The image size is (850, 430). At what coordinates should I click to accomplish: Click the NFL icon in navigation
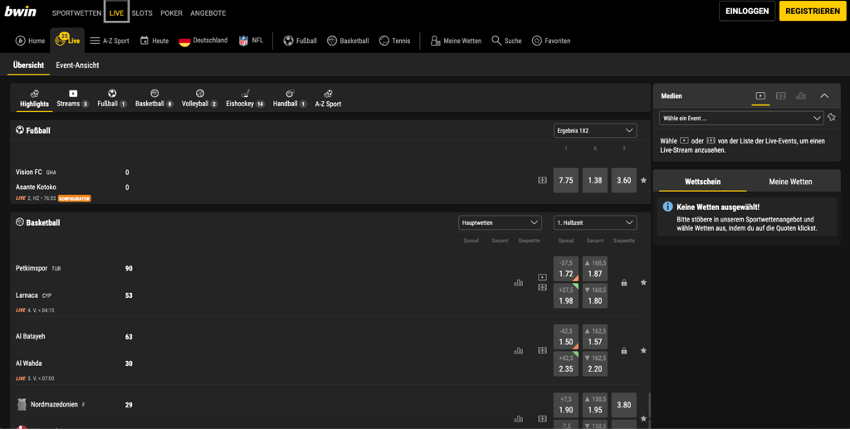244,41
